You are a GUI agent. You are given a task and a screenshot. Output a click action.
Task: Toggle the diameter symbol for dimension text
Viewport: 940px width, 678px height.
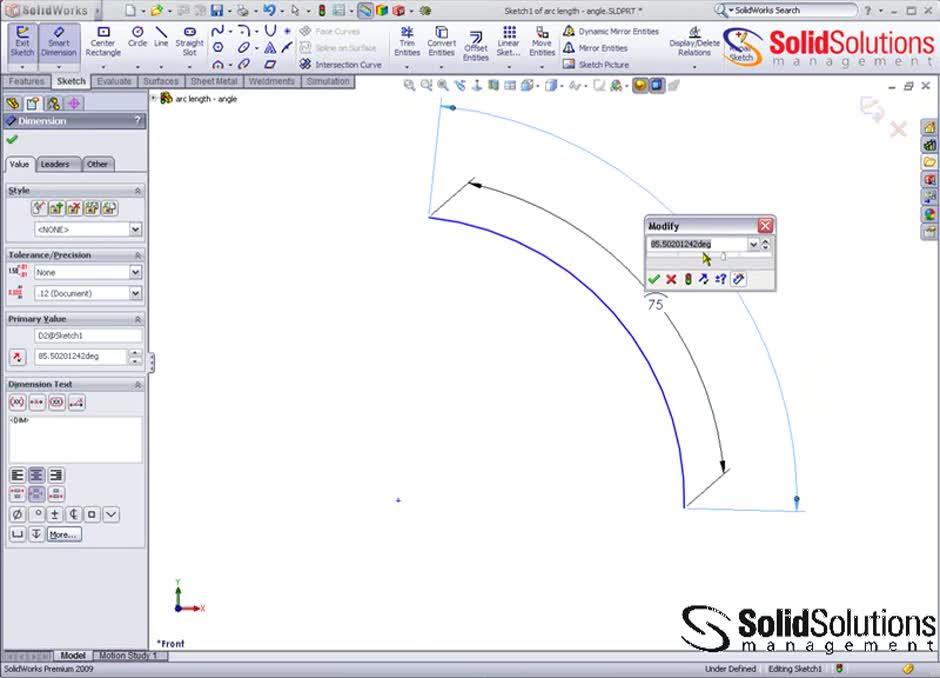(16, 512)
